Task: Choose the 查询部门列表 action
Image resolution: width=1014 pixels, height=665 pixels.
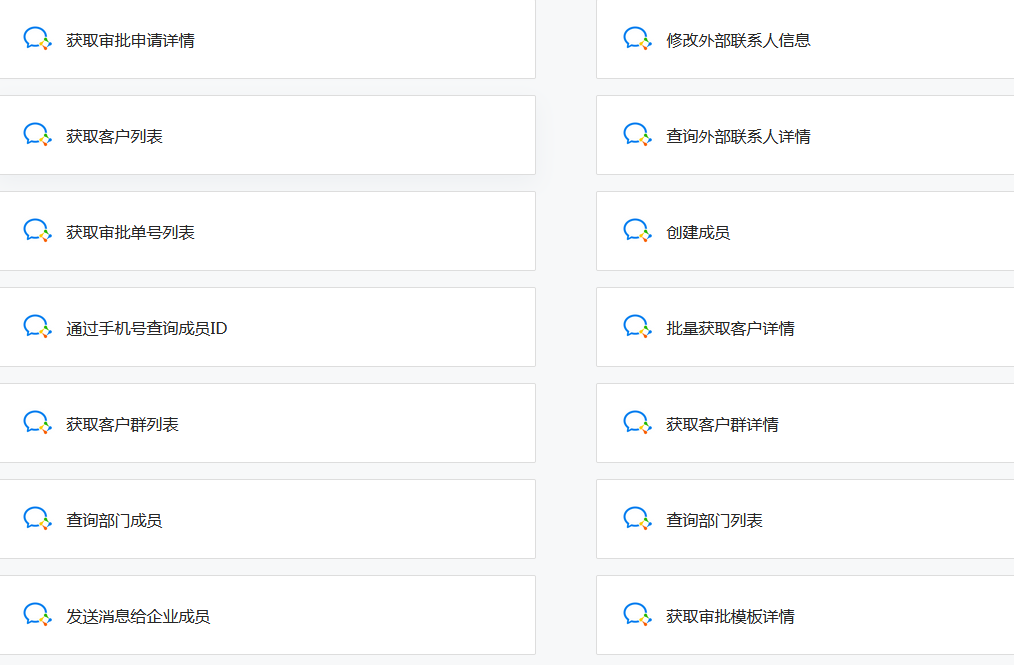Action: (x=805, y=519)
